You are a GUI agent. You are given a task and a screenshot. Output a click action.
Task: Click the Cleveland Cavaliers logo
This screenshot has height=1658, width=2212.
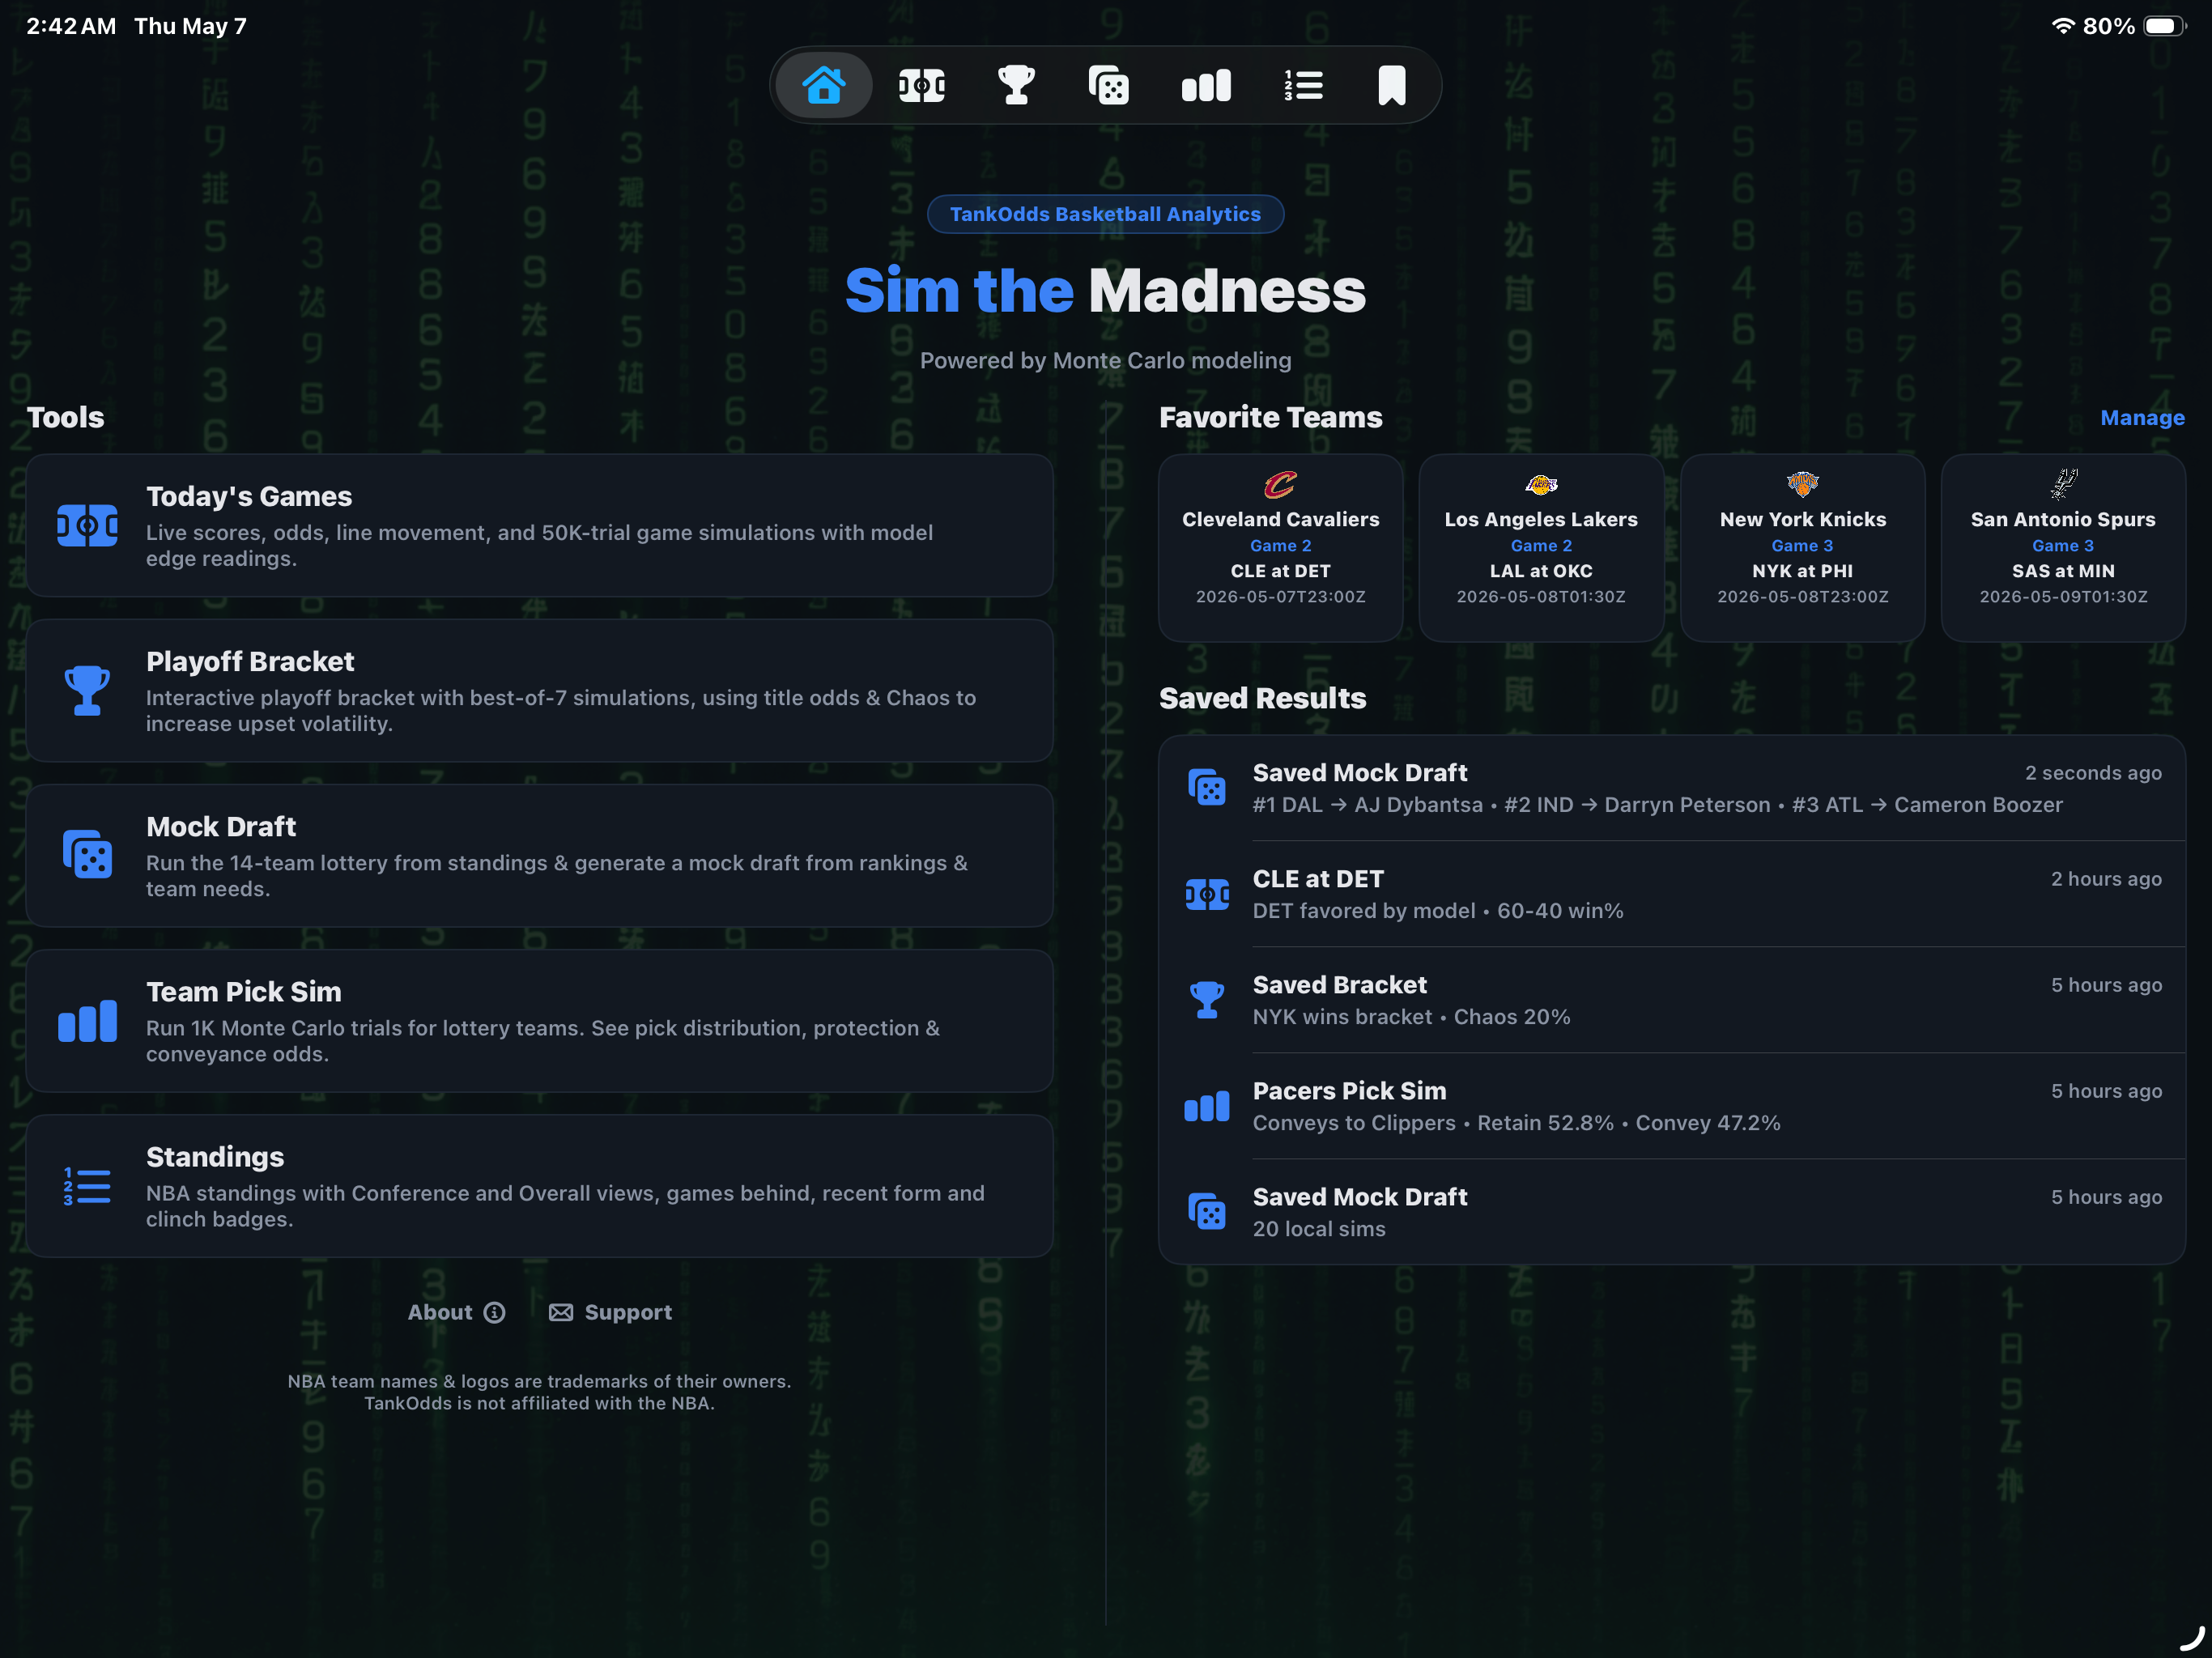click(1280, 485)
